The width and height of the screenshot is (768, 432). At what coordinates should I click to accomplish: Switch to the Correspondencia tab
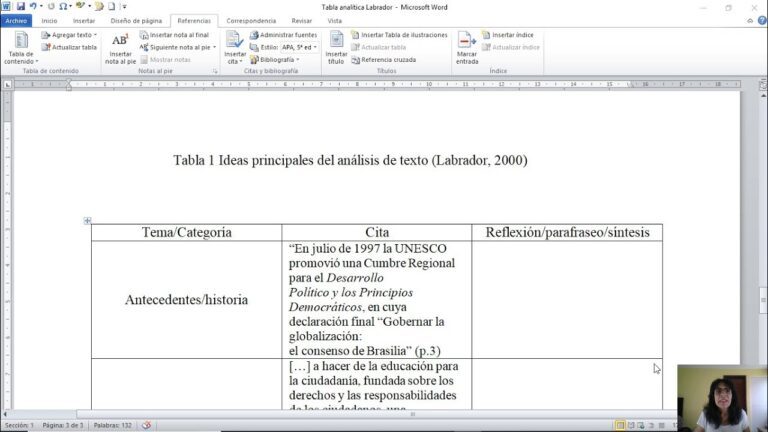pyautogui.click(x=251, y=21)
